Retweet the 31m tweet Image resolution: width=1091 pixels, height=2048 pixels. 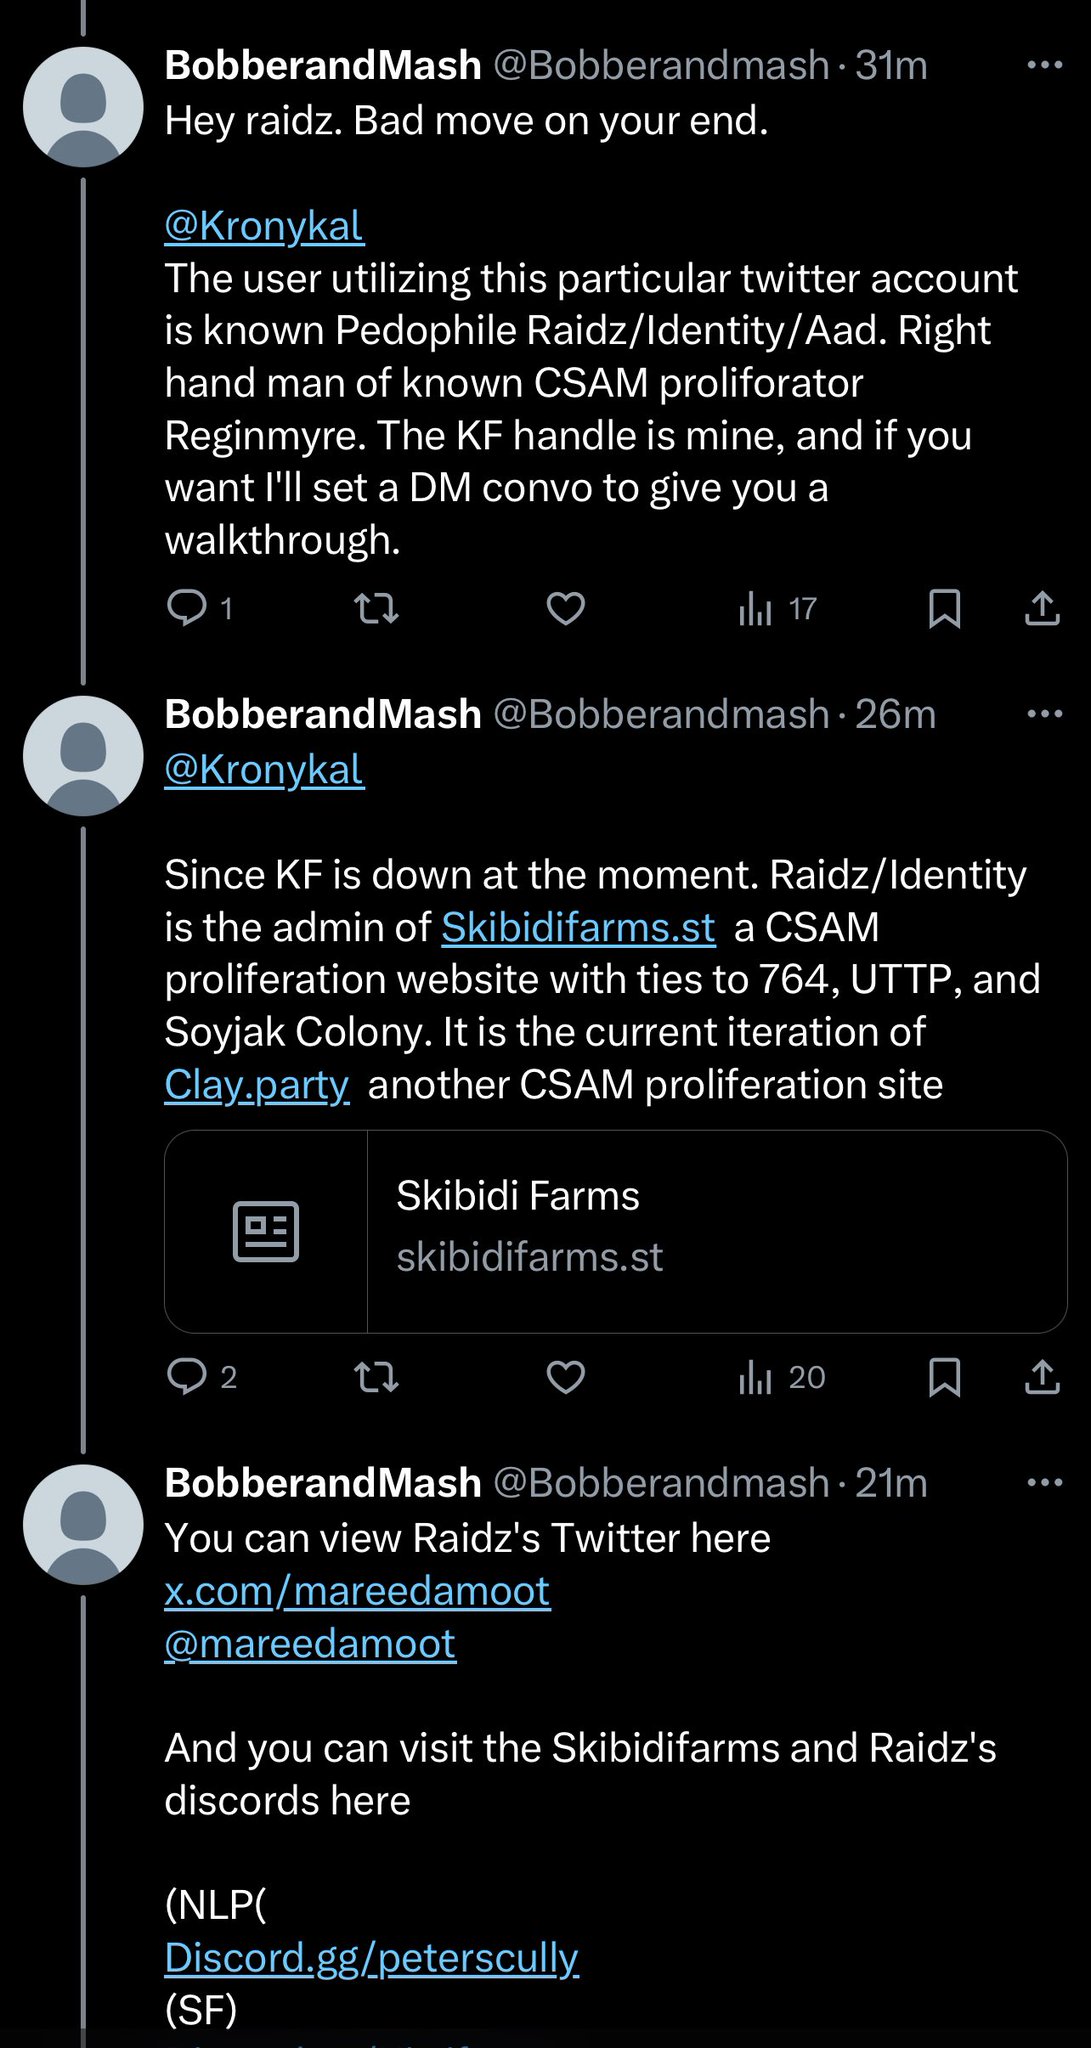377,608
